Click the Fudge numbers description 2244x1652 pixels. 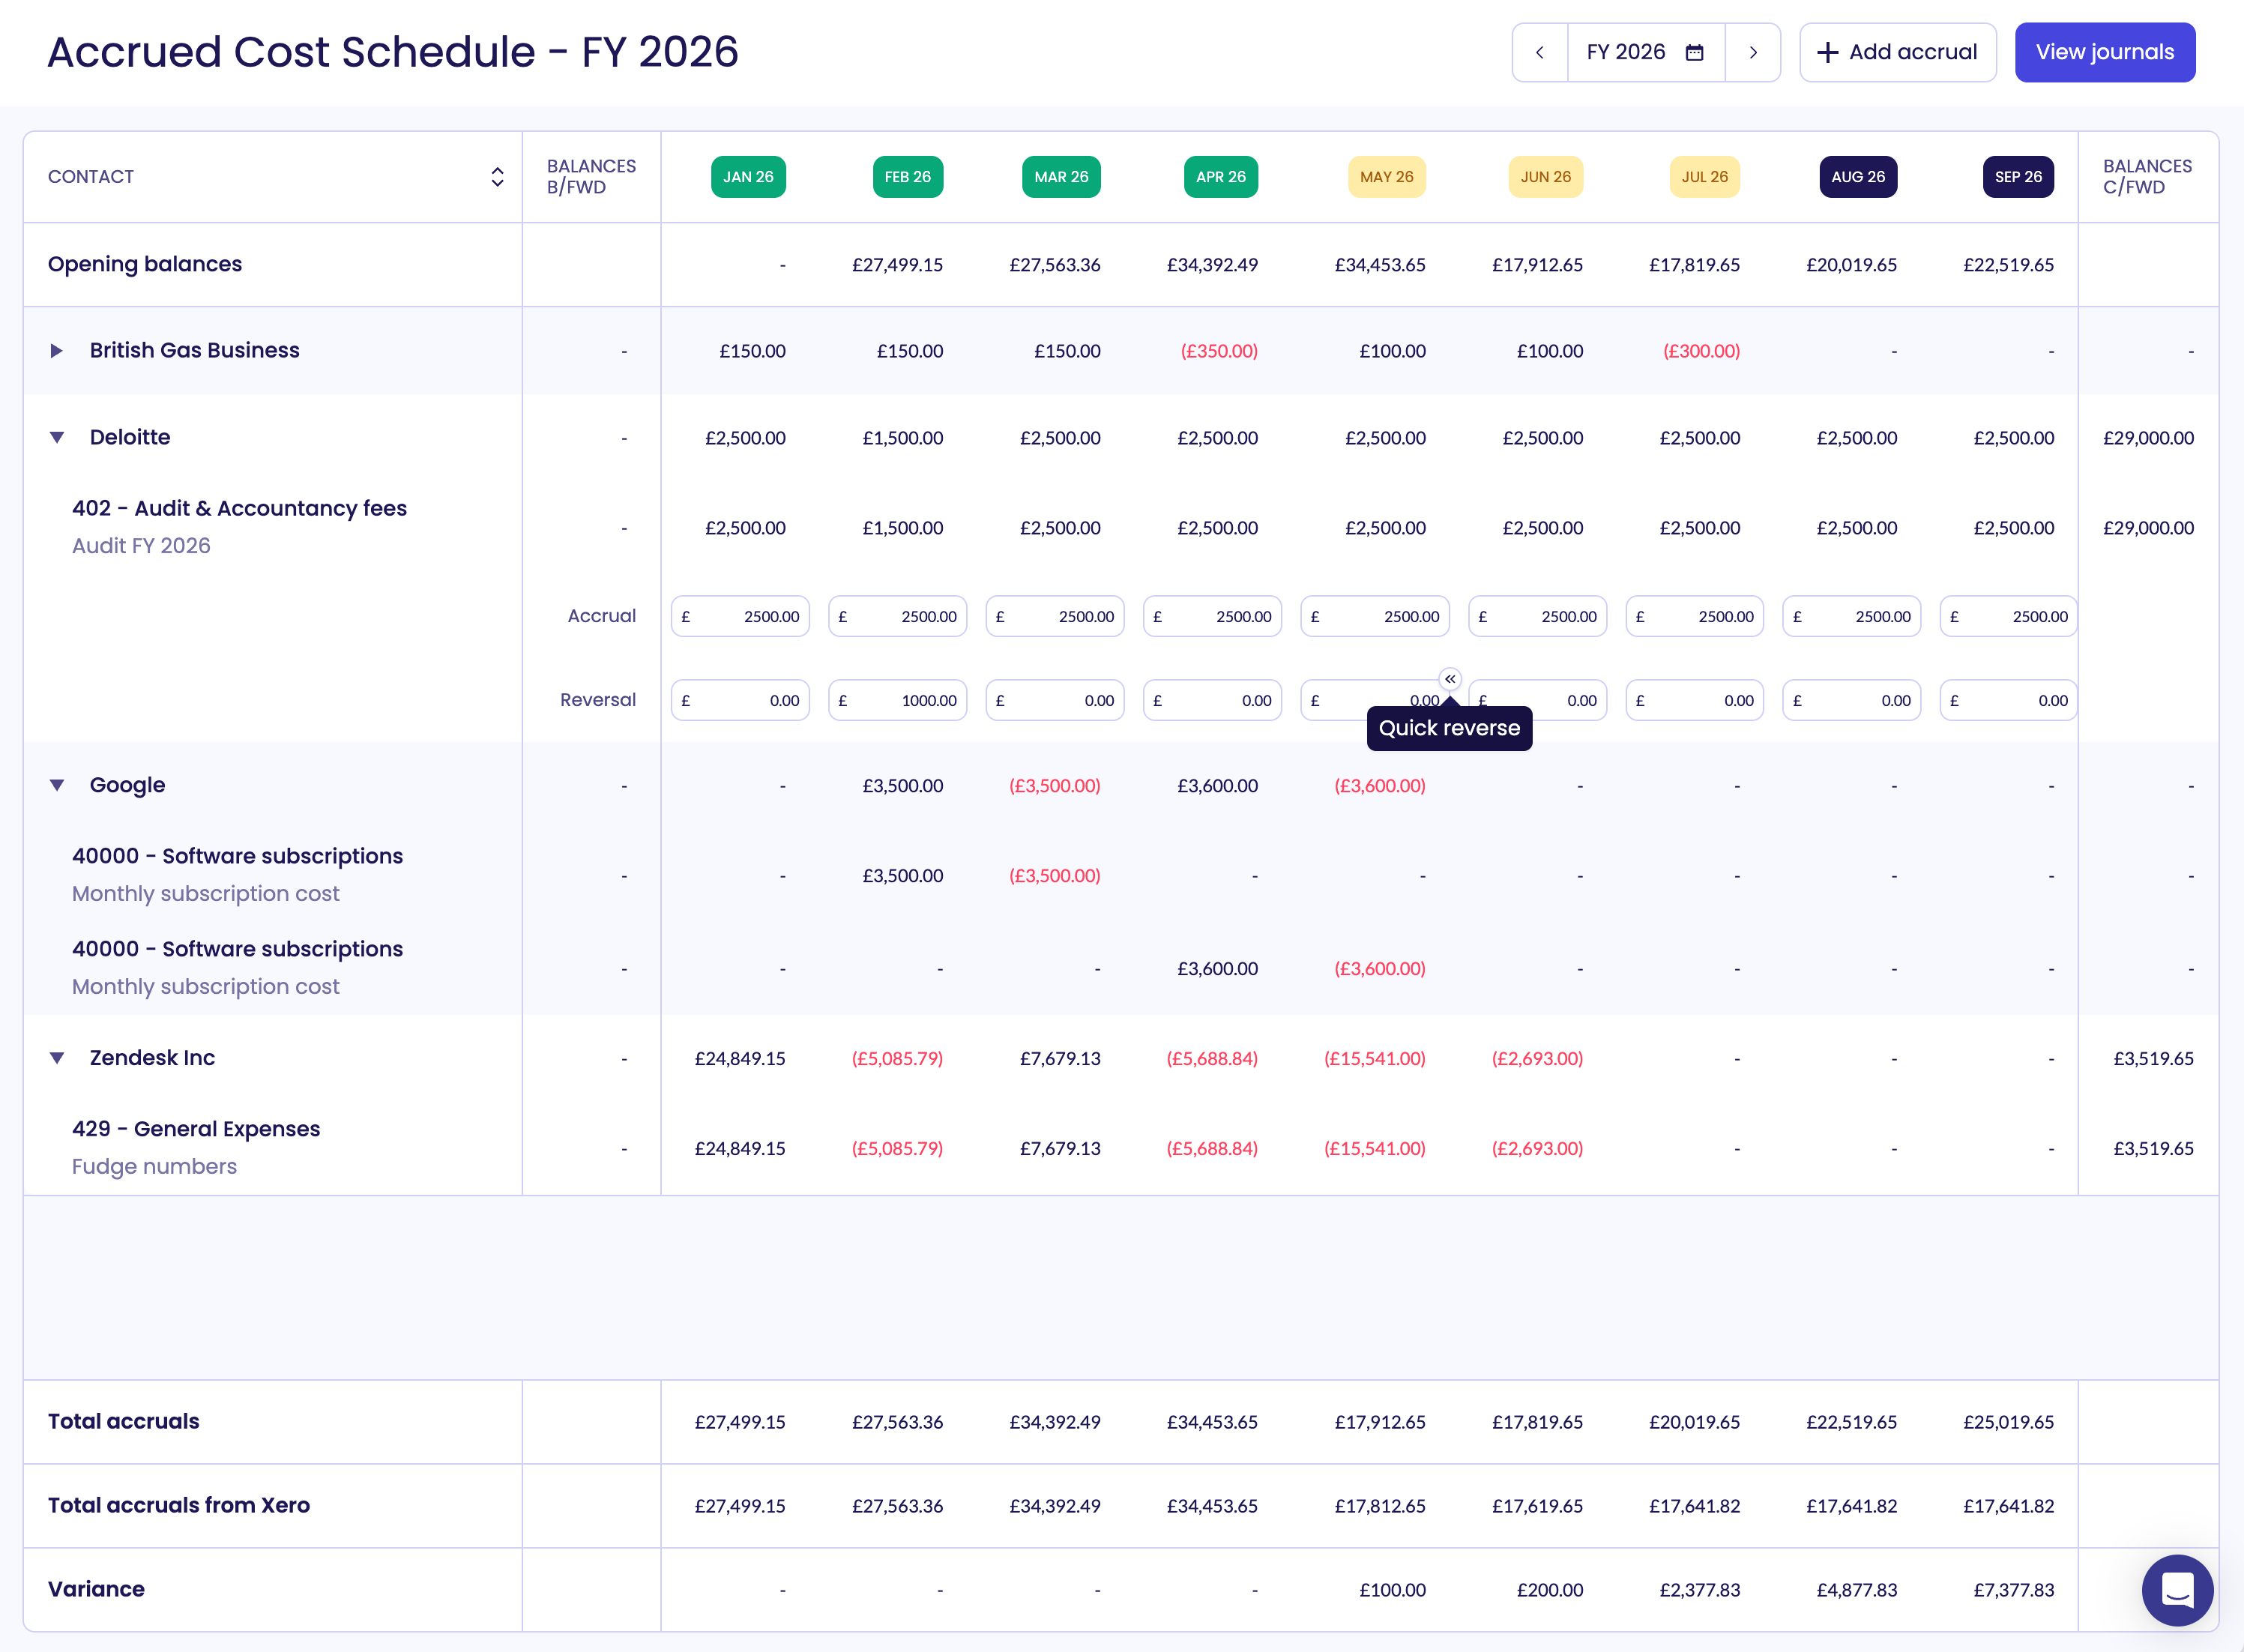click(x=154, y=1167)
